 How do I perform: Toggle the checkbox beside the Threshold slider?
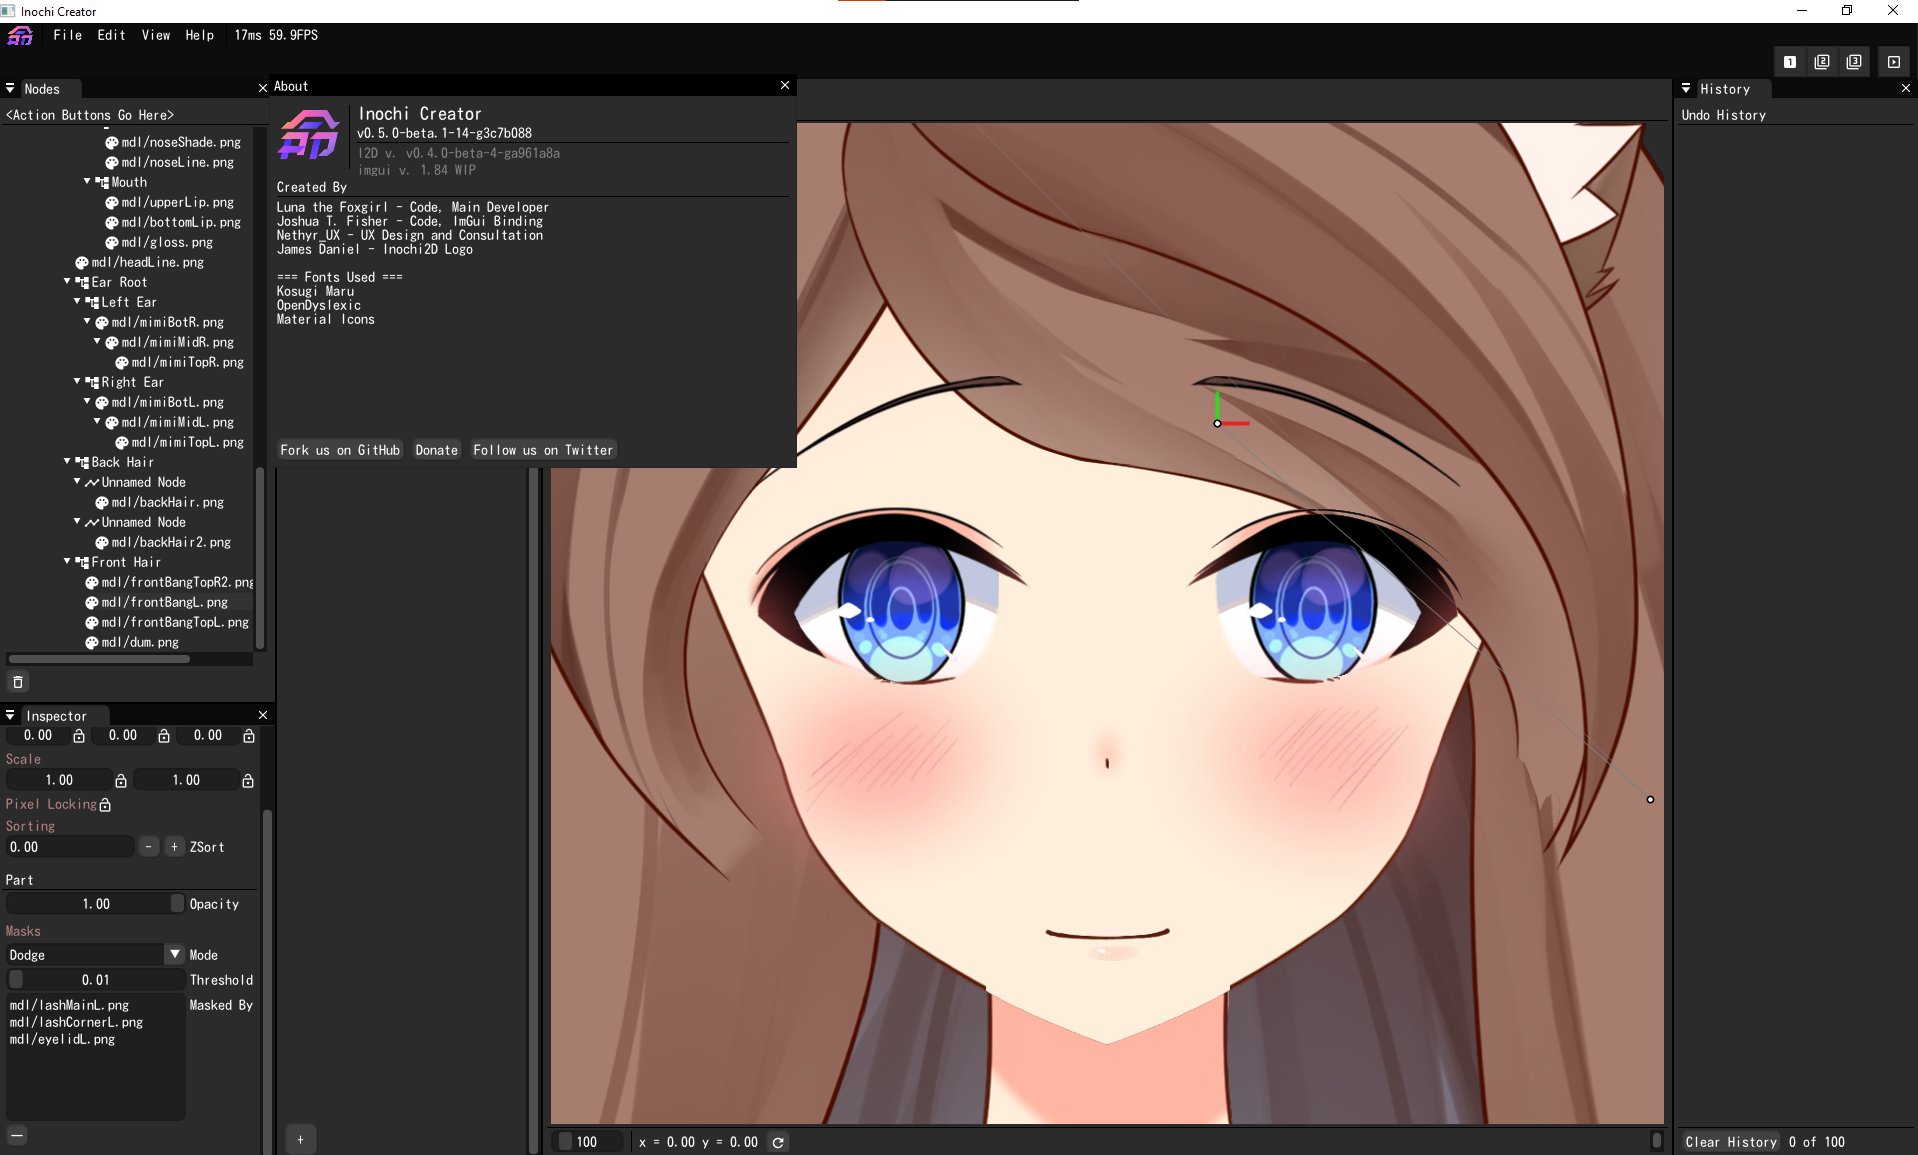click(15, 979)
